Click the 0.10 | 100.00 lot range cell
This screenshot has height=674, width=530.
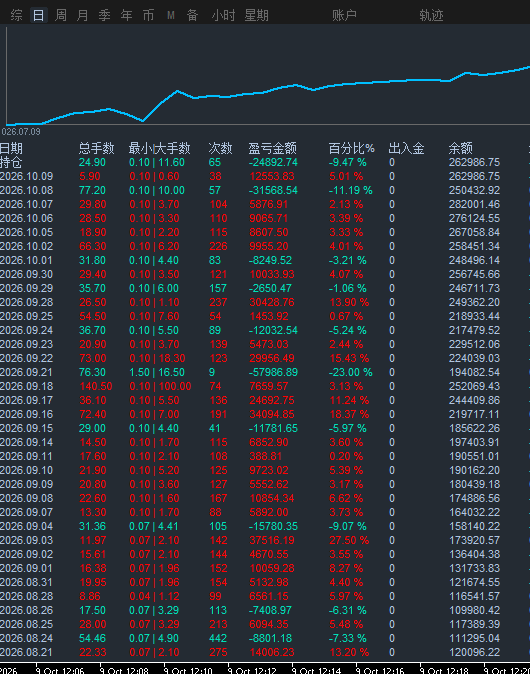(160, 386)
